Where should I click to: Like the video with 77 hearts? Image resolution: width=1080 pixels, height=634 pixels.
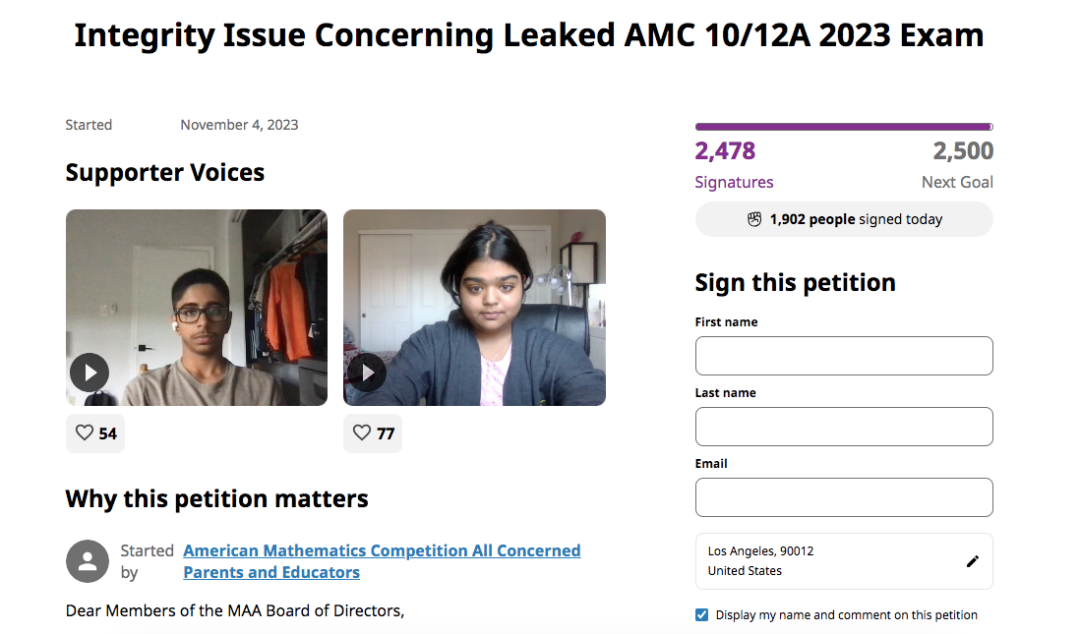click(x=373, y=433)
